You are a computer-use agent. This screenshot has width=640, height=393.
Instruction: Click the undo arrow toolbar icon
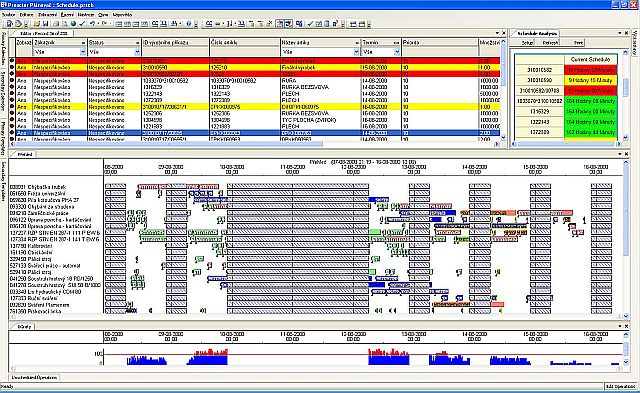93,24
